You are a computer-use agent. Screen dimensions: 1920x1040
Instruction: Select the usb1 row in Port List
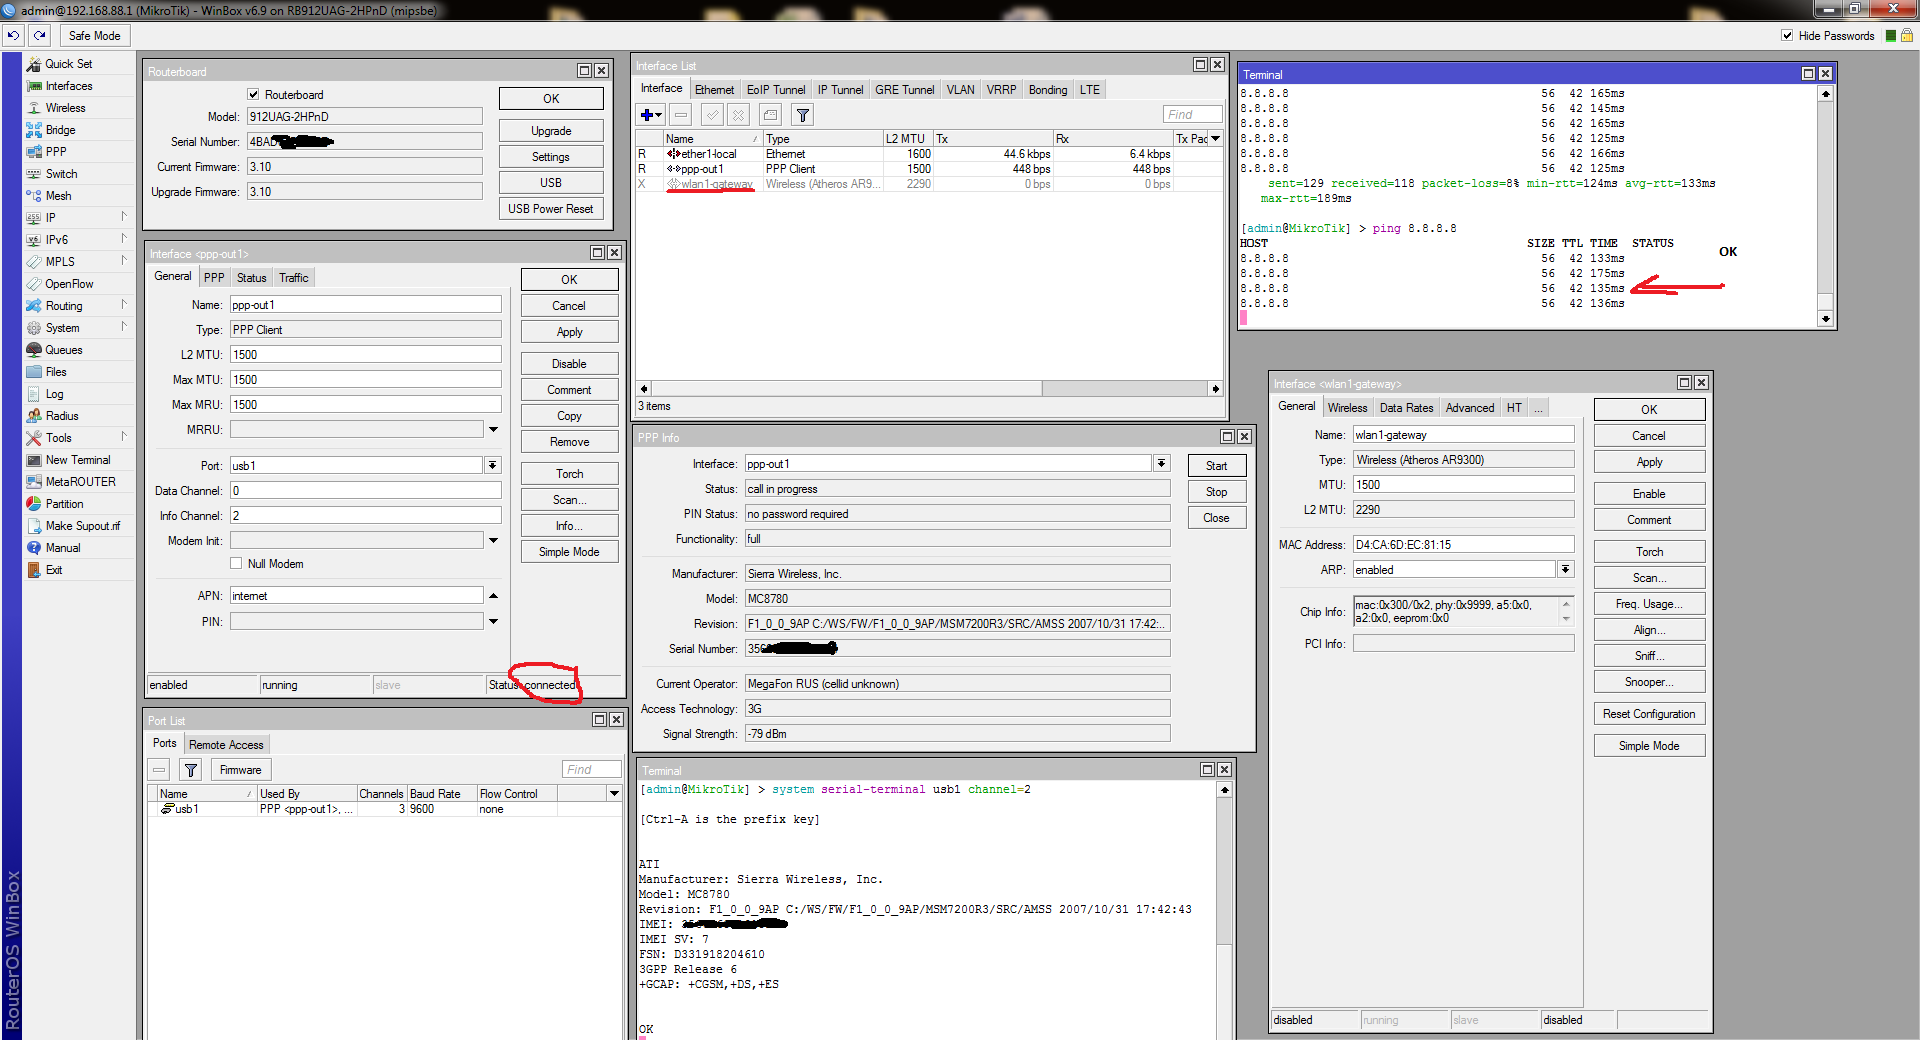click(x=385, y=809)
